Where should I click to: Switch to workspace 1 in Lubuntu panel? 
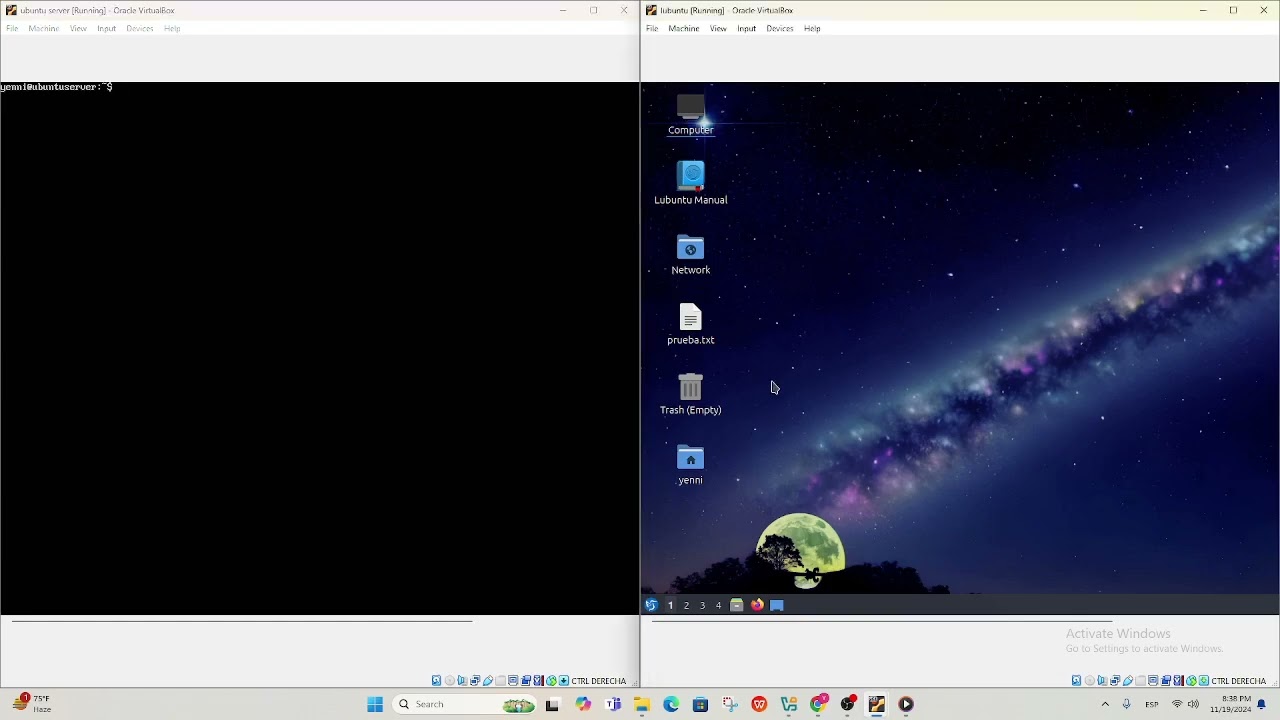671,605
